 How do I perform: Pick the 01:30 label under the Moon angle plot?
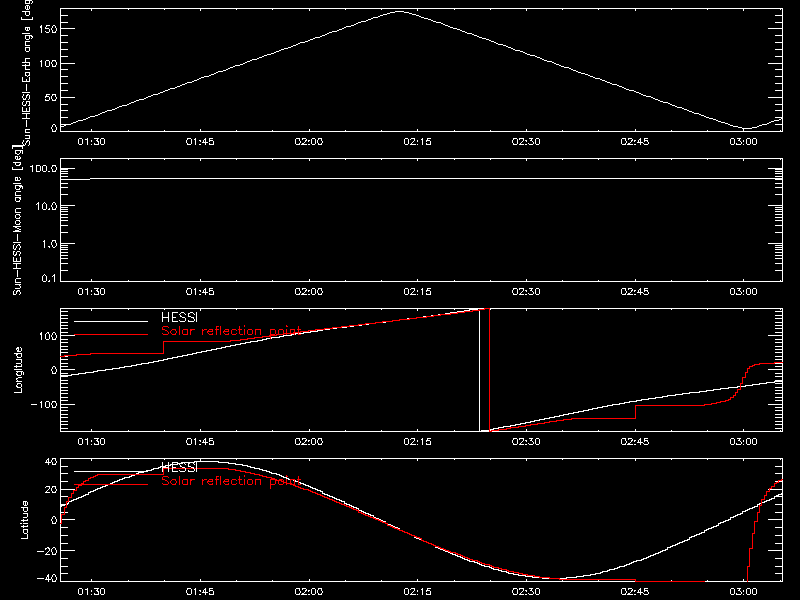(x=91, y=291)
